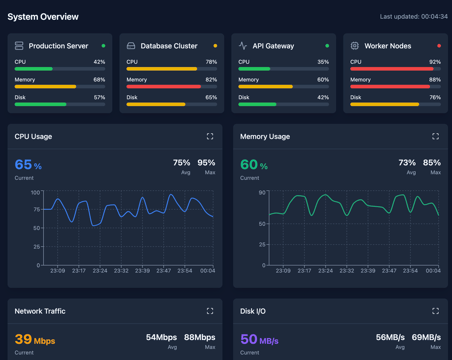Click the Database Cluster drive icon

pos(131,46)
